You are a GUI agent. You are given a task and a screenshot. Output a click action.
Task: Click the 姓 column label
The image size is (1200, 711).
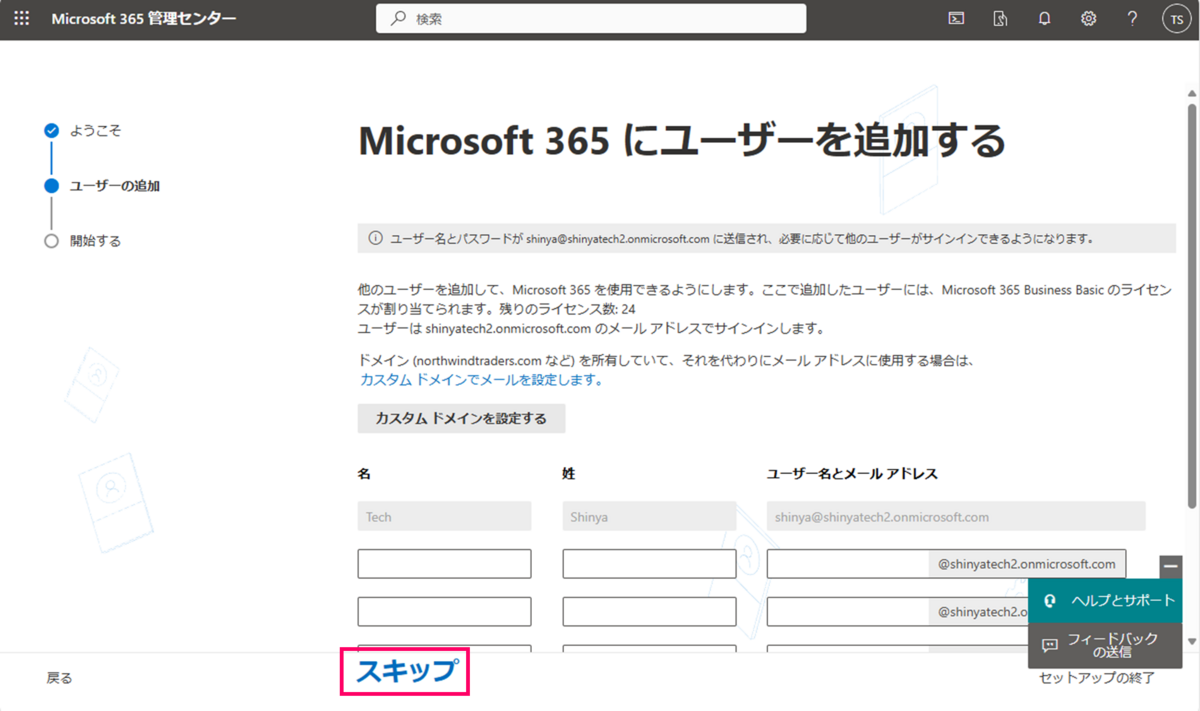coord(569,474)
